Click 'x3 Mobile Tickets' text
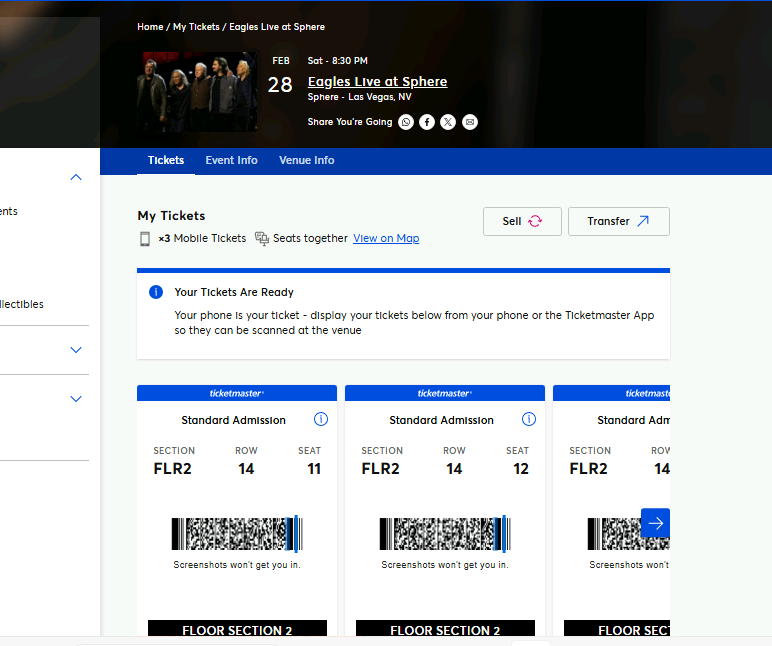This screenshot has height=646, width=772. (202, 238)
